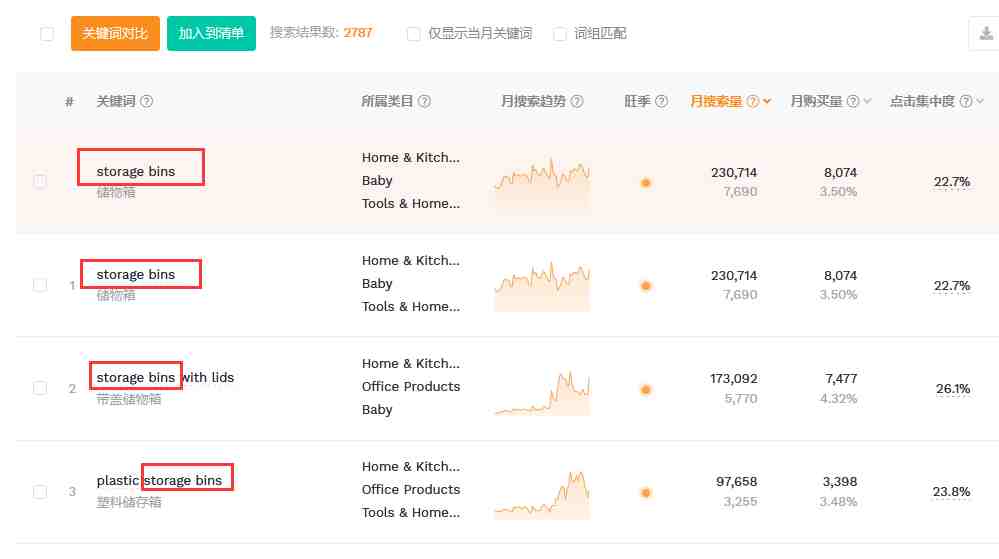
Task: Open storage bins with lids keyword
Action: point(165,377)
